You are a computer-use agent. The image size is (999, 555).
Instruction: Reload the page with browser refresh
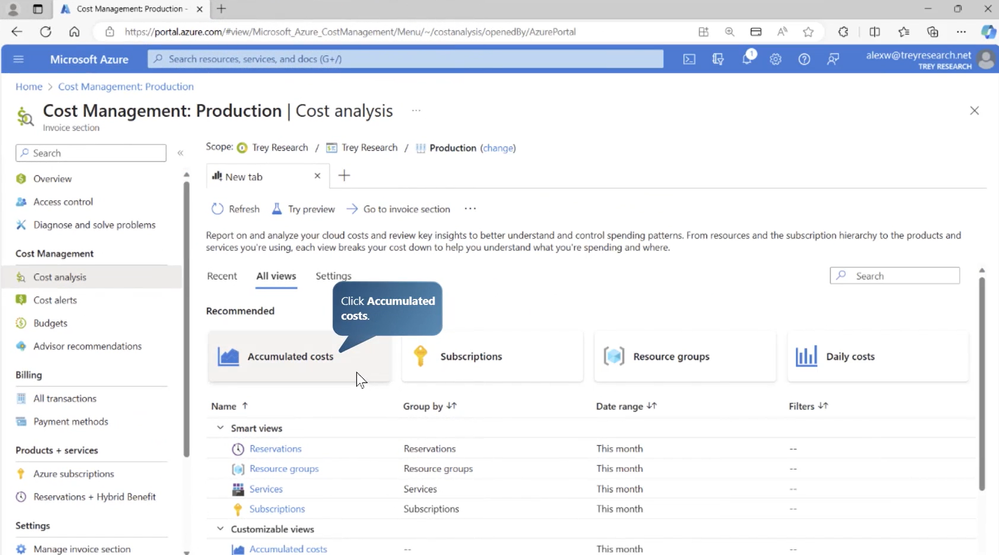point(45,32)
